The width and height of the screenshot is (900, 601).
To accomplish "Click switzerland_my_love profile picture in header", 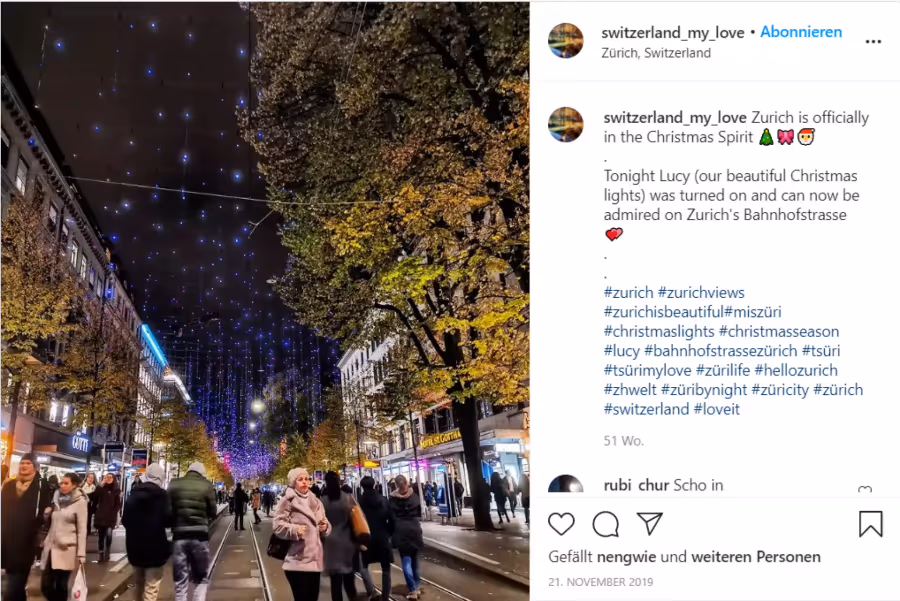I will click(x=565, y=41).
